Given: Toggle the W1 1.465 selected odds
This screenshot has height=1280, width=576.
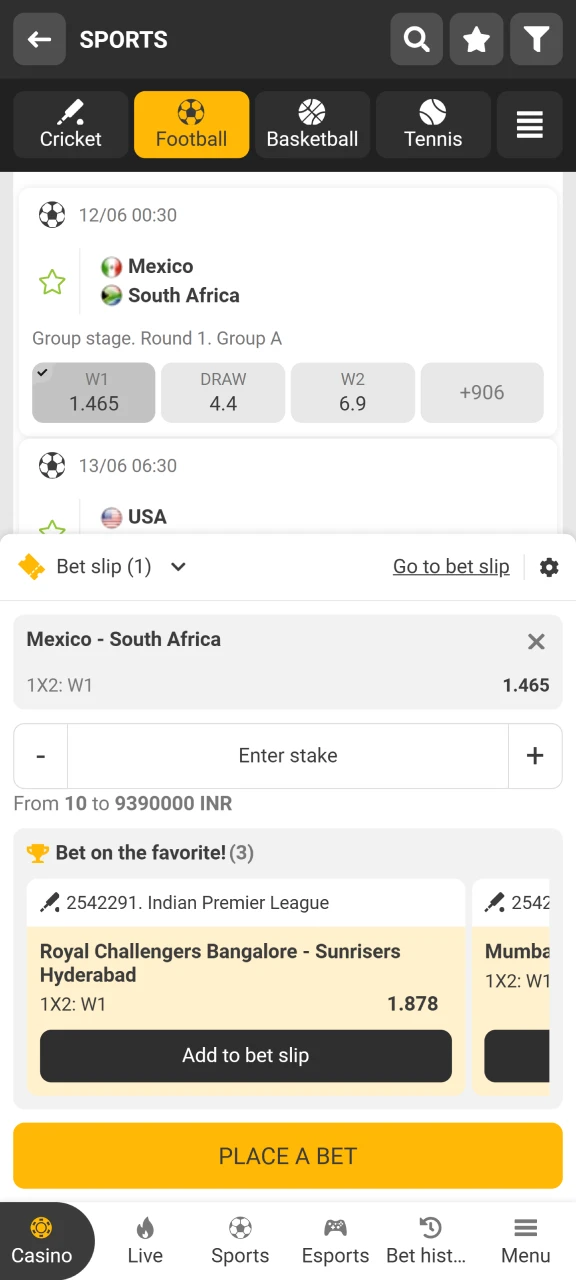Looking at the screenshot, I should coord(93,392).
